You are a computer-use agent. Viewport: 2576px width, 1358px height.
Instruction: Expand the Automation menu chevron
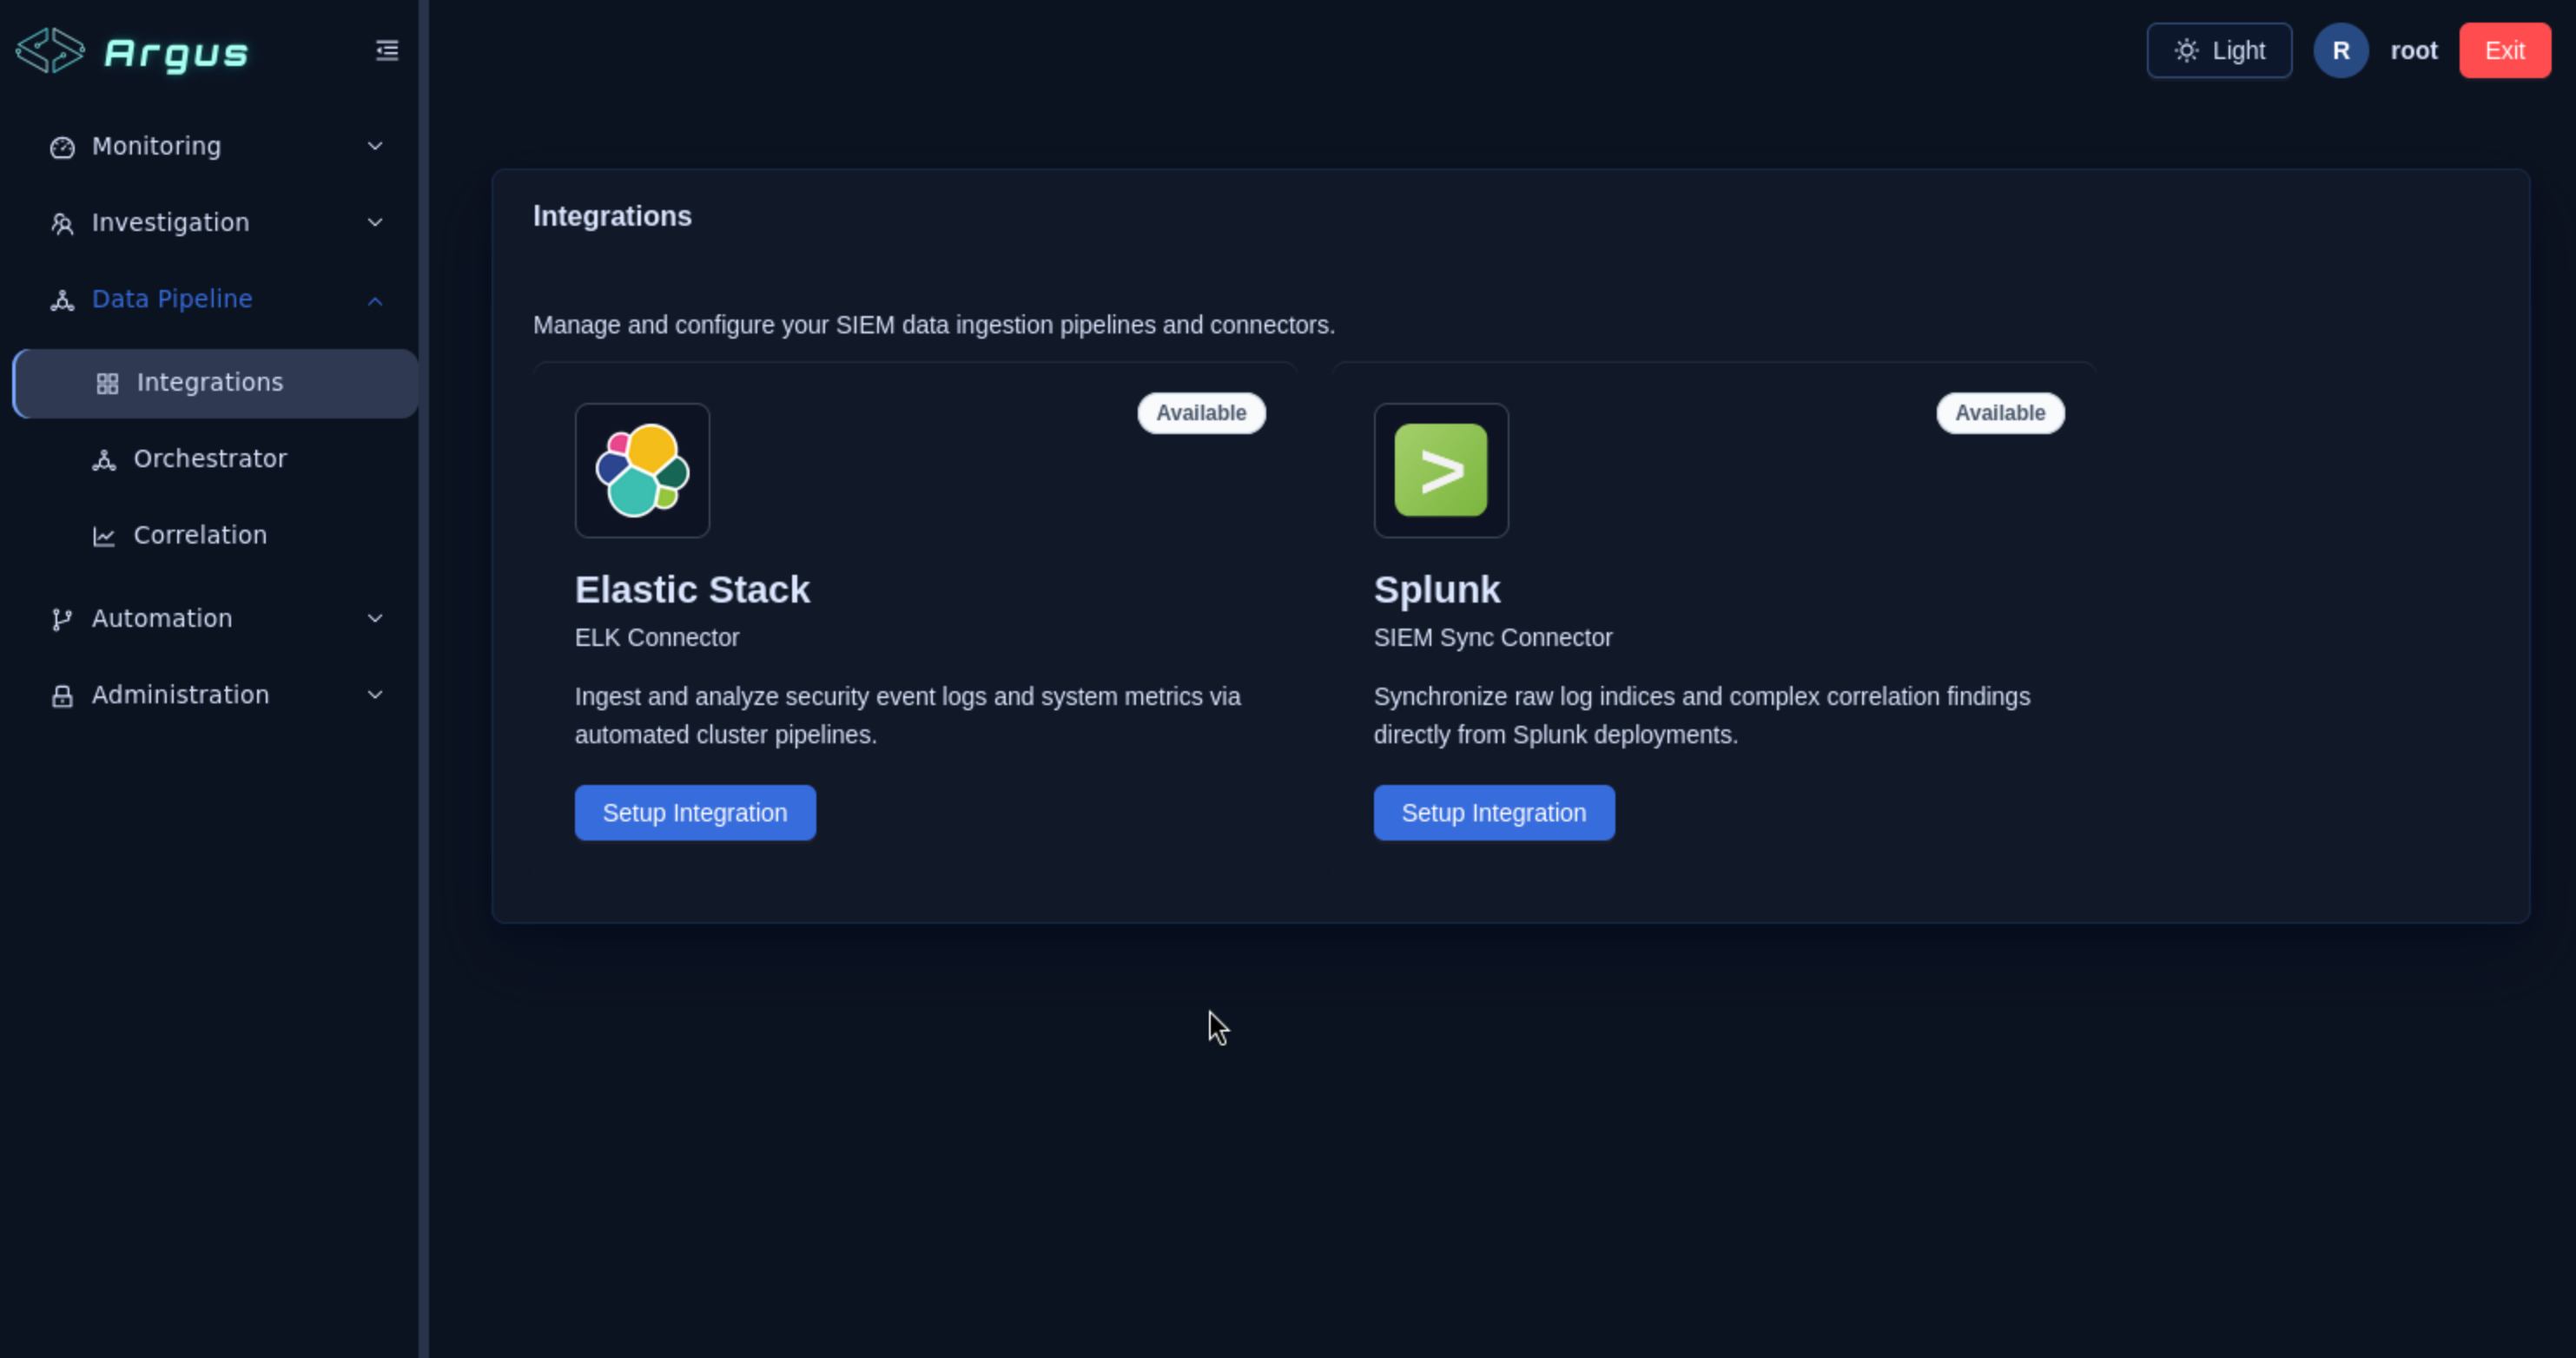click(x=375, y=618)
